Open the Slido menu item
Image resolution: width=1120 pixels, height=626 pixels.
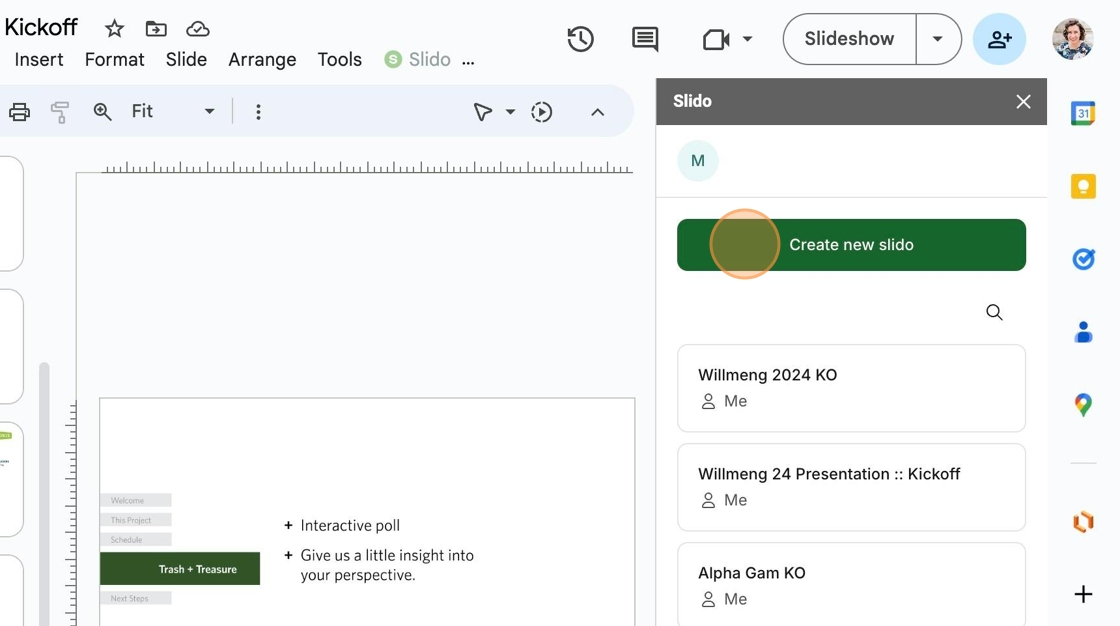pos(418,59)
